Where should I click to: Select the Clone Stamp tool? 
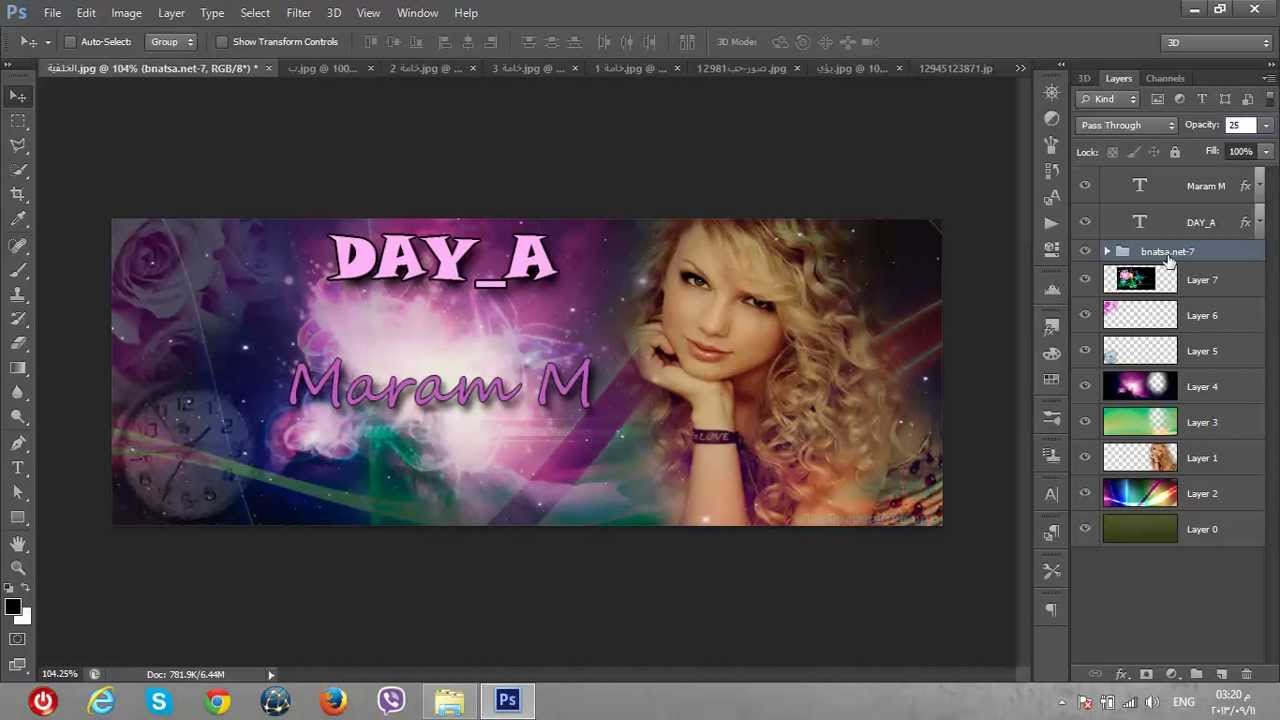pyautogui.click(x=18, y=295)
